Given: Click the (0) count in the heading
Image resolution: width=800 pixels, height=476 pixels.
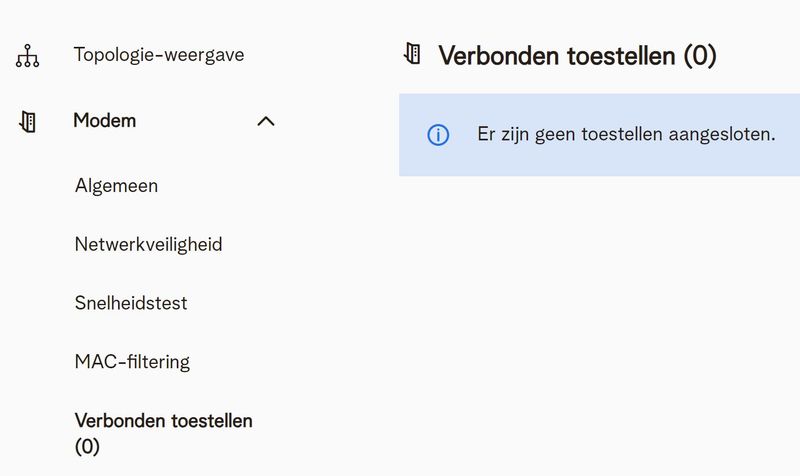Looking at the screenshot, I should [x=700, y=56].
